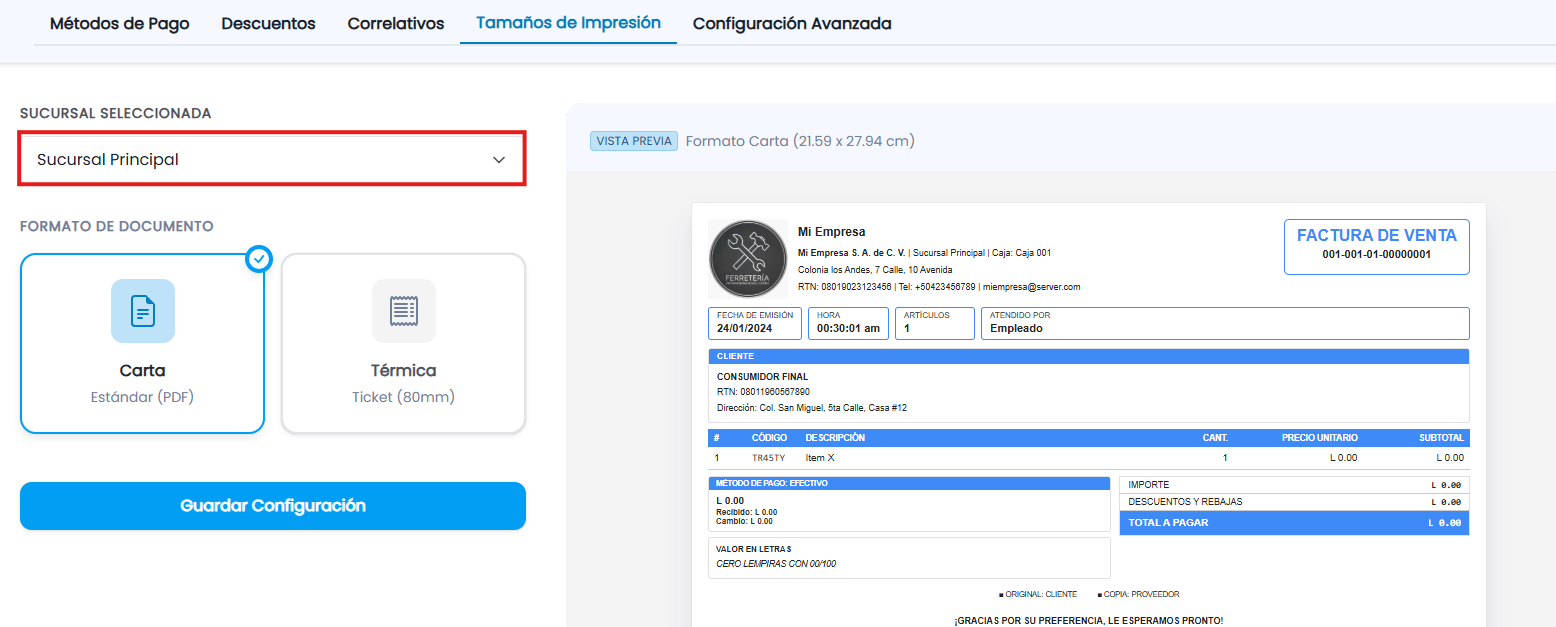1556x627 pixels.
Task: Click the client address Col. San Miguel line
Action: [x=812, y=408]
